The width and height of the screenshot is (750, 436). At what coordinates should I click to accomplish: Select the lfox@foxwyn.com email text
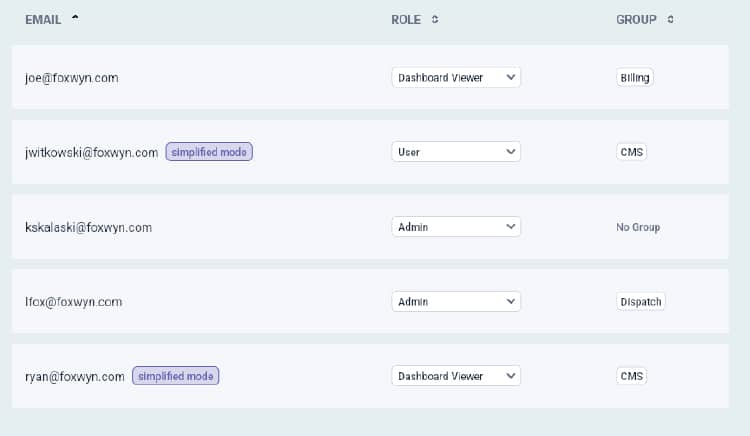[x=74, y=302]
